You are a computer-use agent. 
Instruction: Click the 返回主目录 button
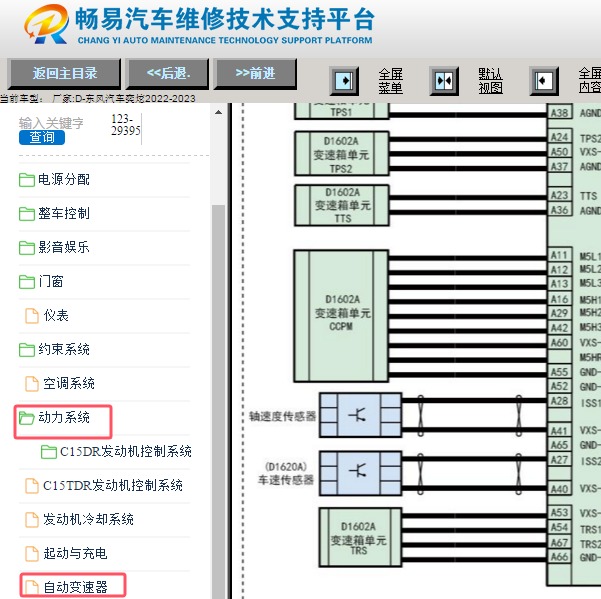(64, 73)
